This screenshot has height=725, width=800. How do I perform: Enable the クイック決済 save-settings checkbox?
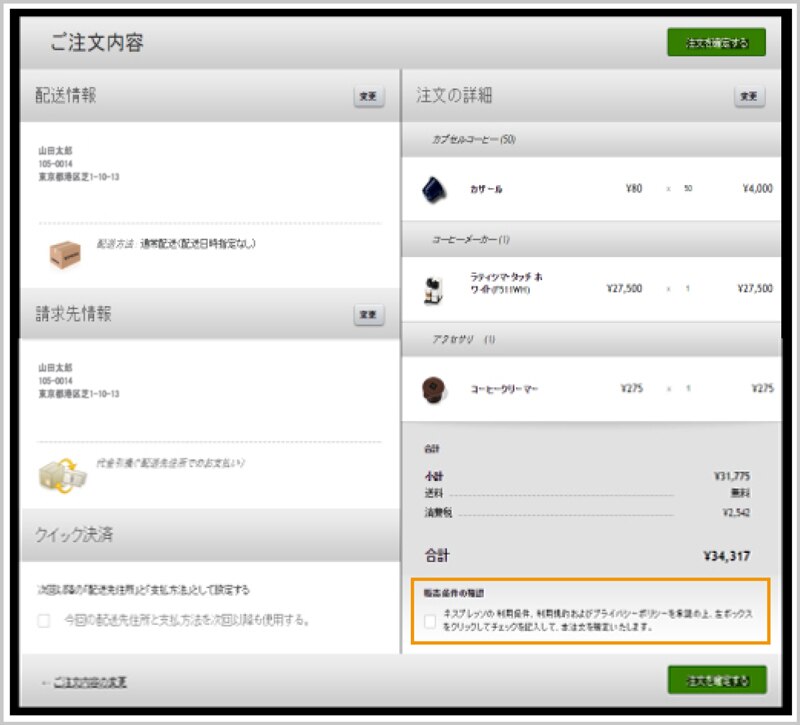click(43, 620)
